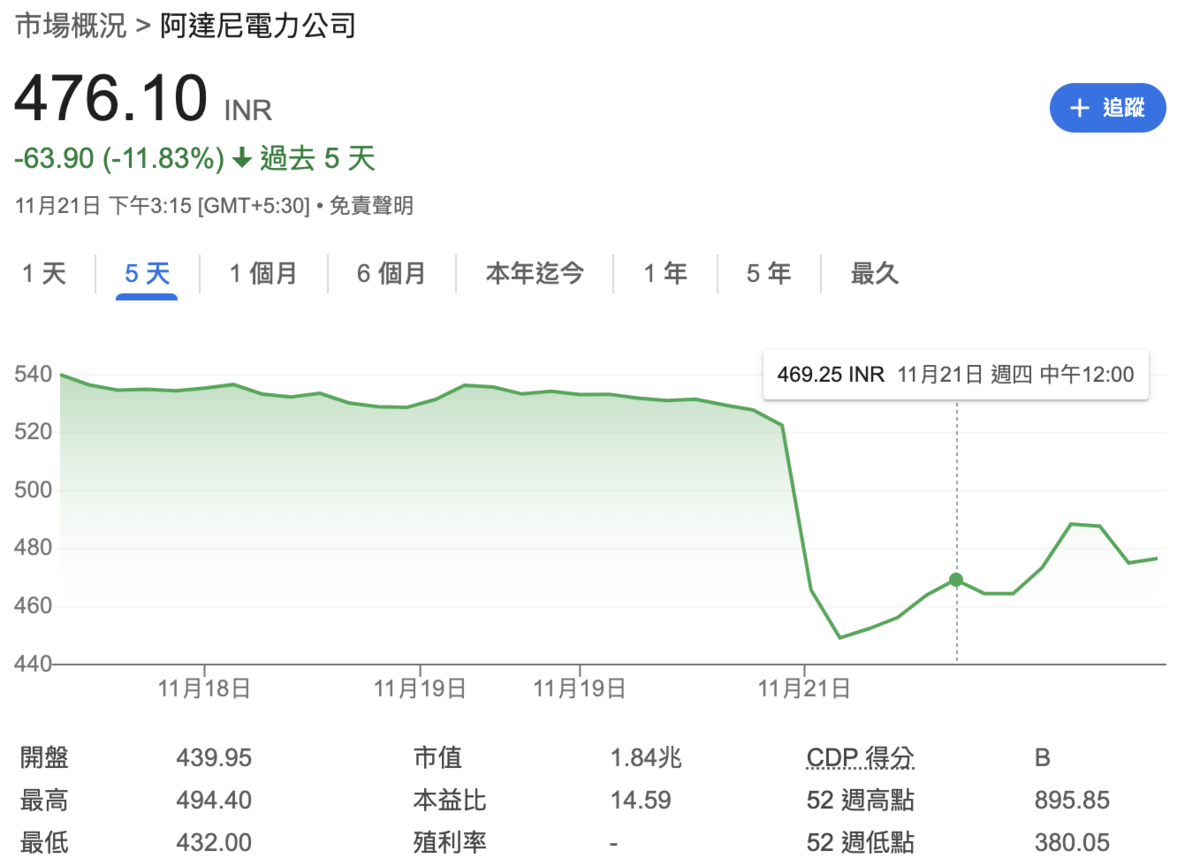Image resolution: width=1200 pixels, height=866 pixels.
Task: Open the 免責聲明 disclaimer link
Action: click(x=371, y=206)
